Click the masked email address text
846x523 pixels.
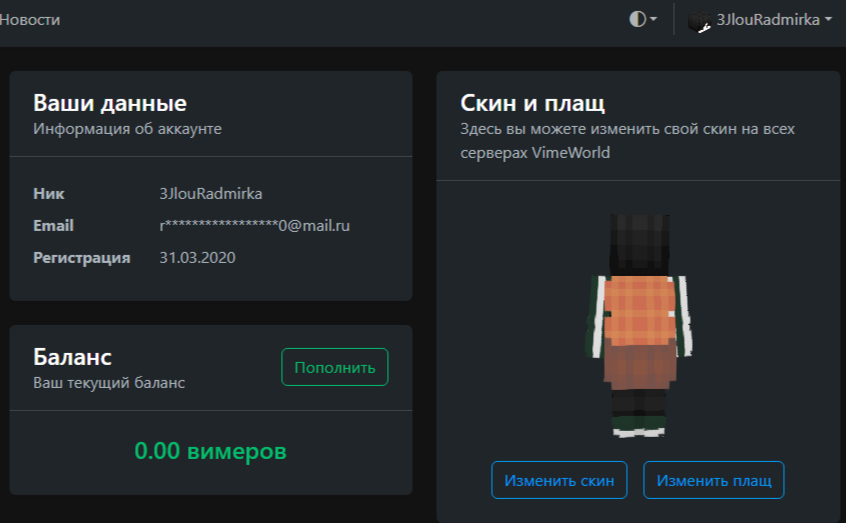pos(255,225)
